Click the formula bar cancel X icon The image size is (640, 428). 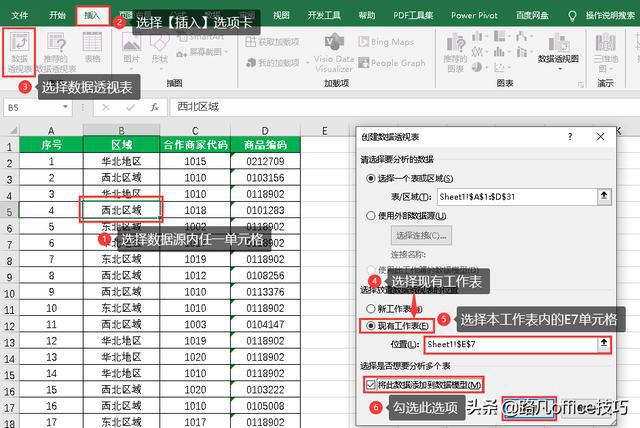click(x=106, y=107)
